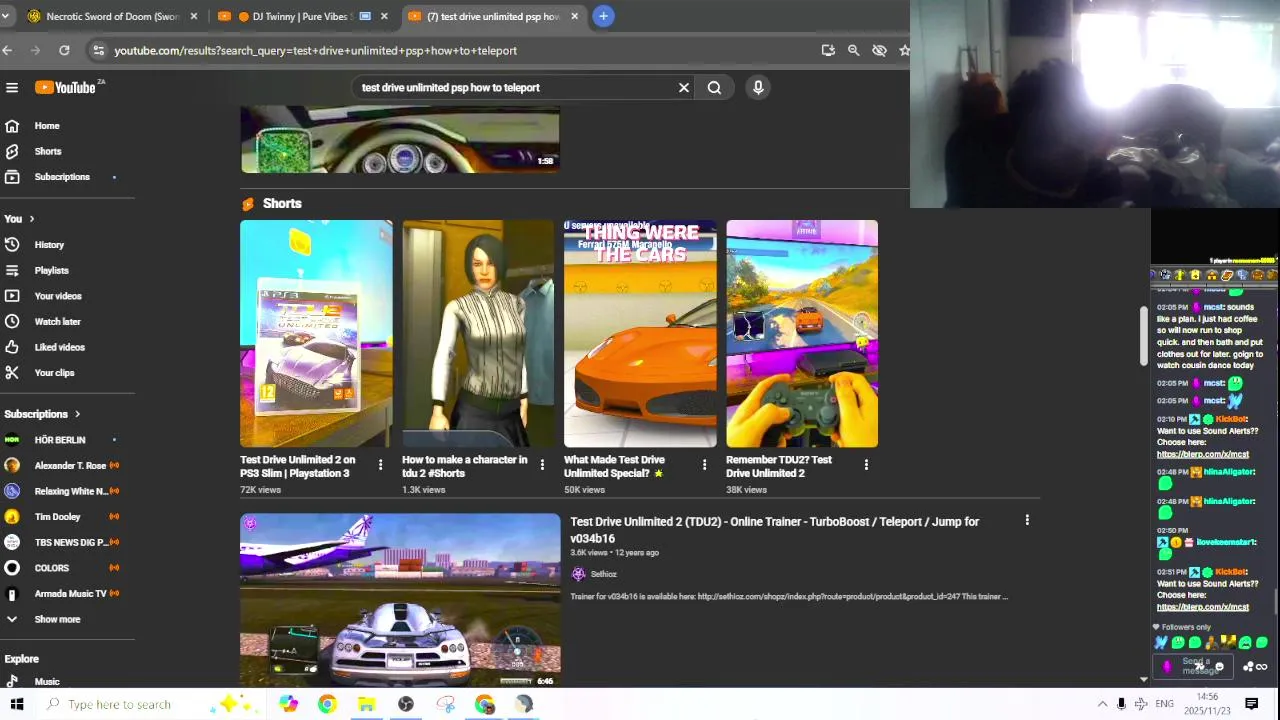Go back in browser history

click(x=8, y=50)
